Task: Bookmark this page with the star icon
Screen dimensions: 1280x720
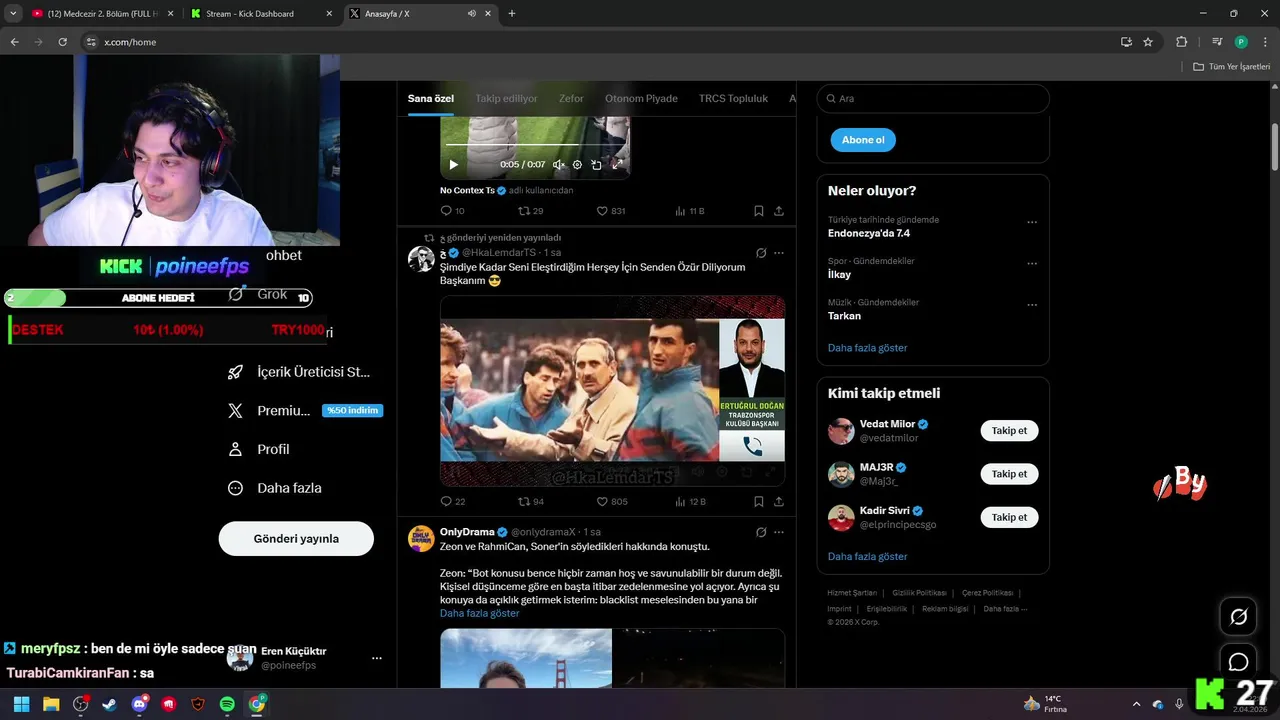Action: point(1148,42)
